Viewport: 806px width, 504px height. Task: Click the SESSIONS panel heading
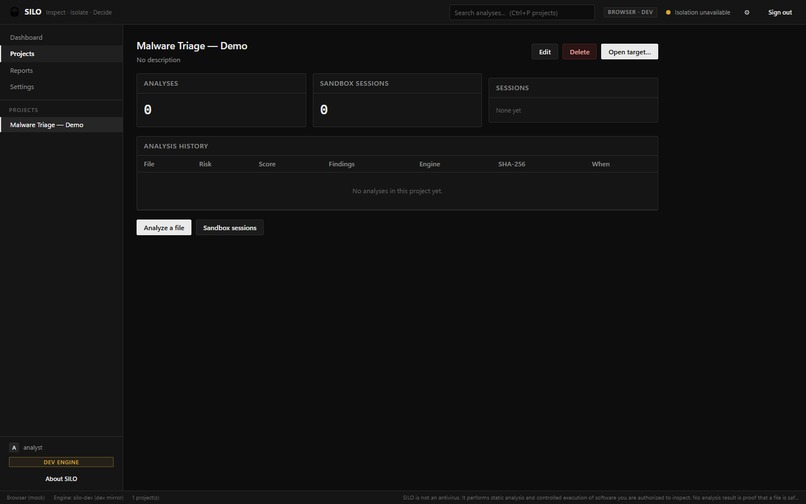click(512, 88)
